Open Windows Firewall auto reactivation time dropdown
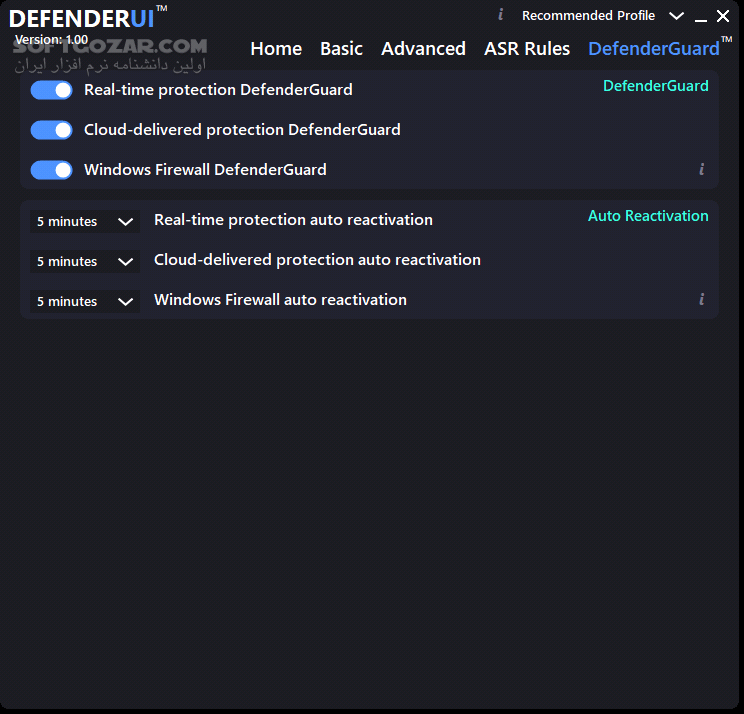 click(x=85, y=301)
